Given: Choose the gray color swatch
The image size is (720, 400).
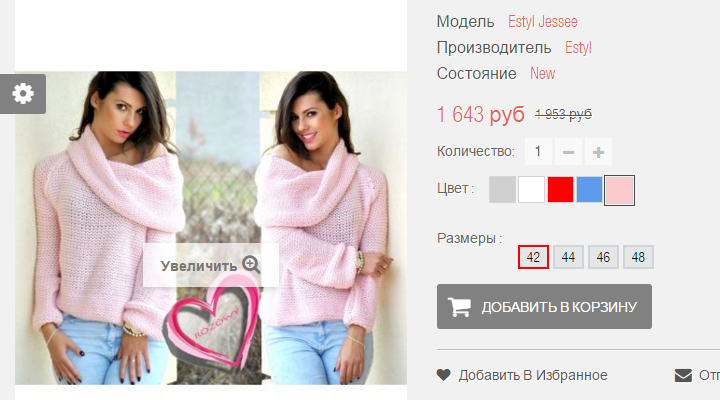Looking at the screenshot, I should [502, 190].
